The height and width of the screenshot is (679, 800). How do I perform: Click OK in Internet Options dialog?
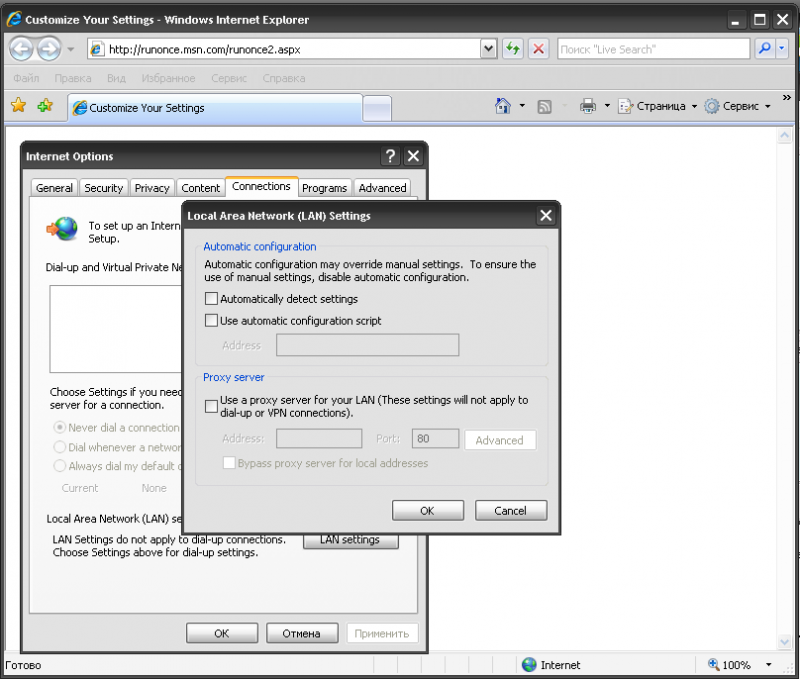click(222, 633)
